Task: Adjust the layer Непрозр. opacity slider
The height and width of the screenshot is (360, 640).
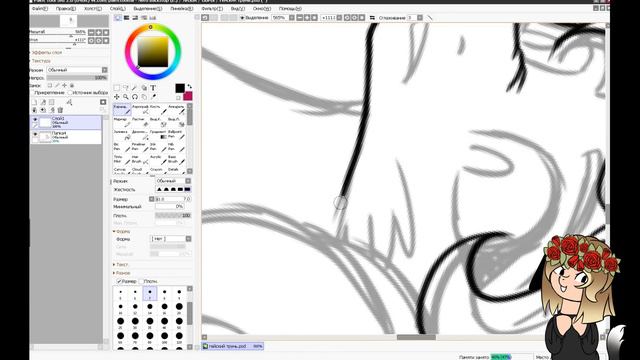Action: (77, 78)
